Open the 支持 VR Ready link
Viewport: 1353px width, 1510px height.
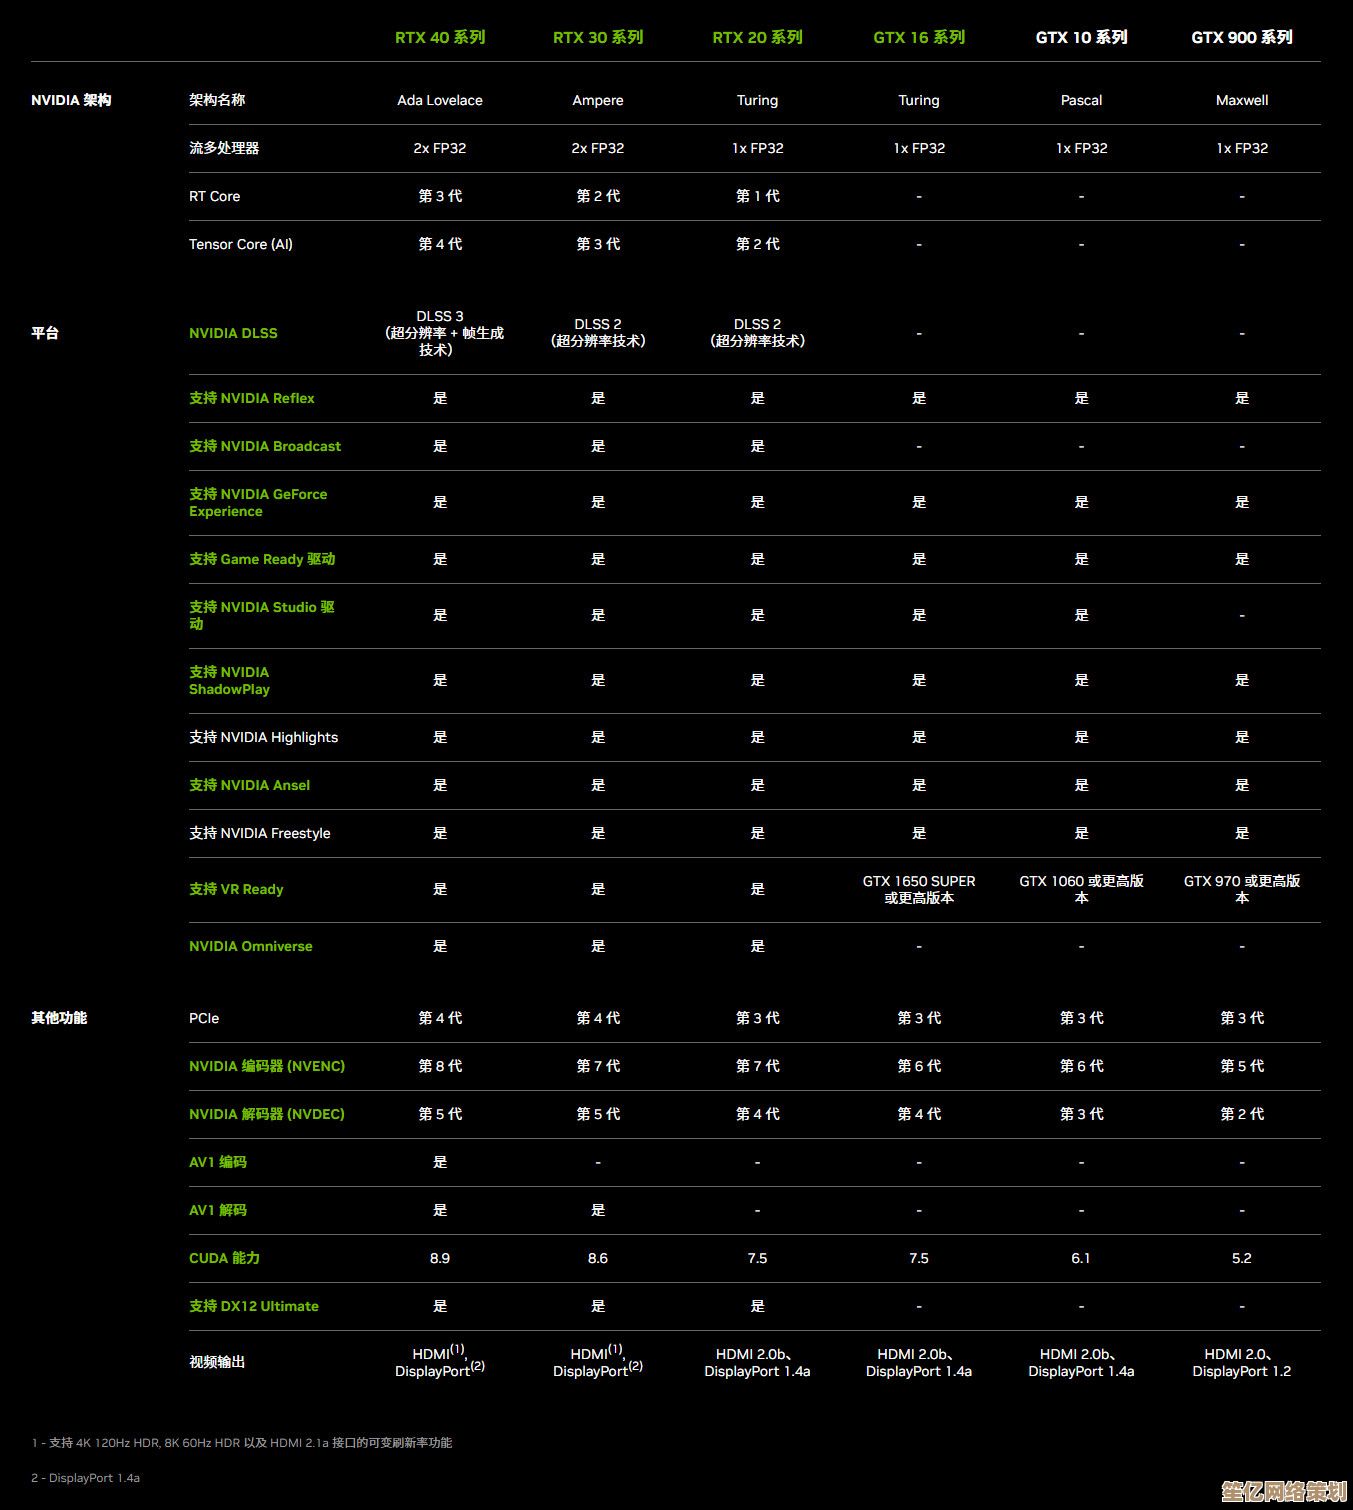pyautogui.click(x=236, y=889)
